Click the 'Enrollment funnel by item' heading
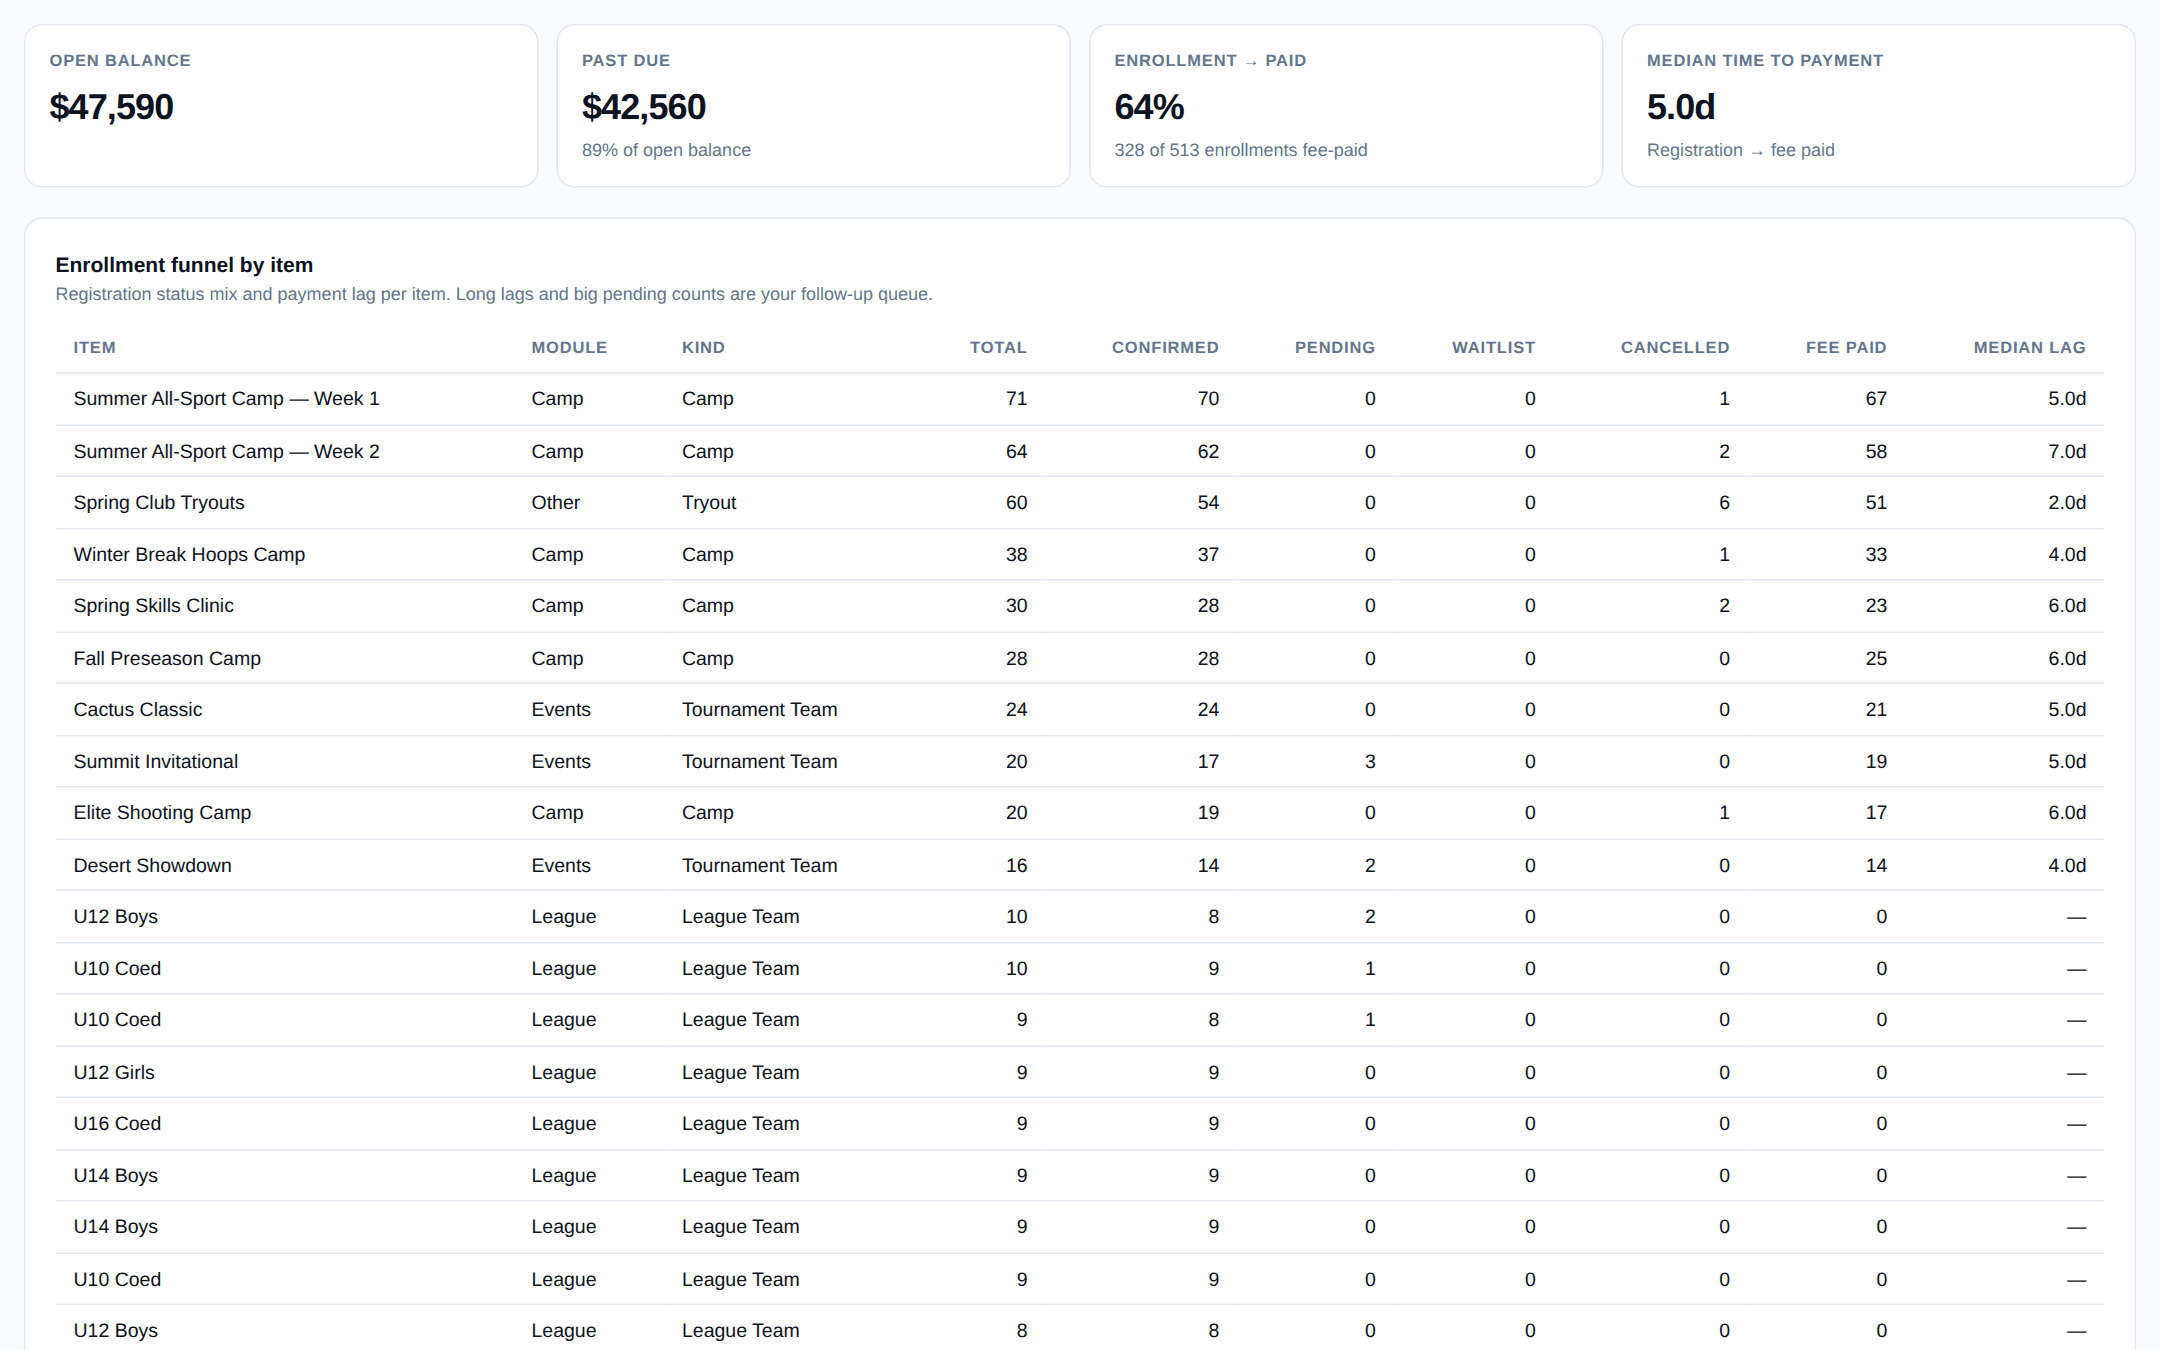Image resolution: width=2160 pixels, height=1350 pixels. [x=184, y=265]
